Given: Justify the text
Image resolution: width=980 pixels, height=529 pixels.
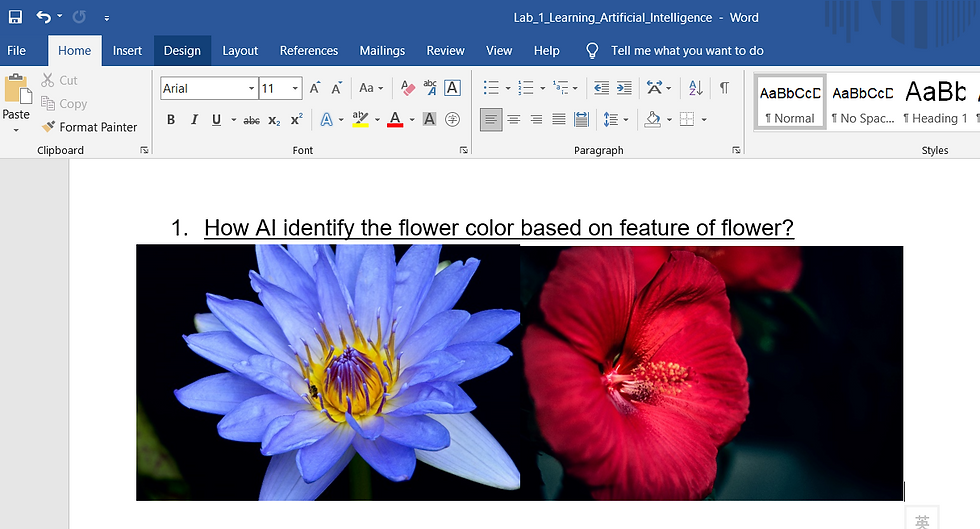Looking at the screenshot, I should coord(559,119).
